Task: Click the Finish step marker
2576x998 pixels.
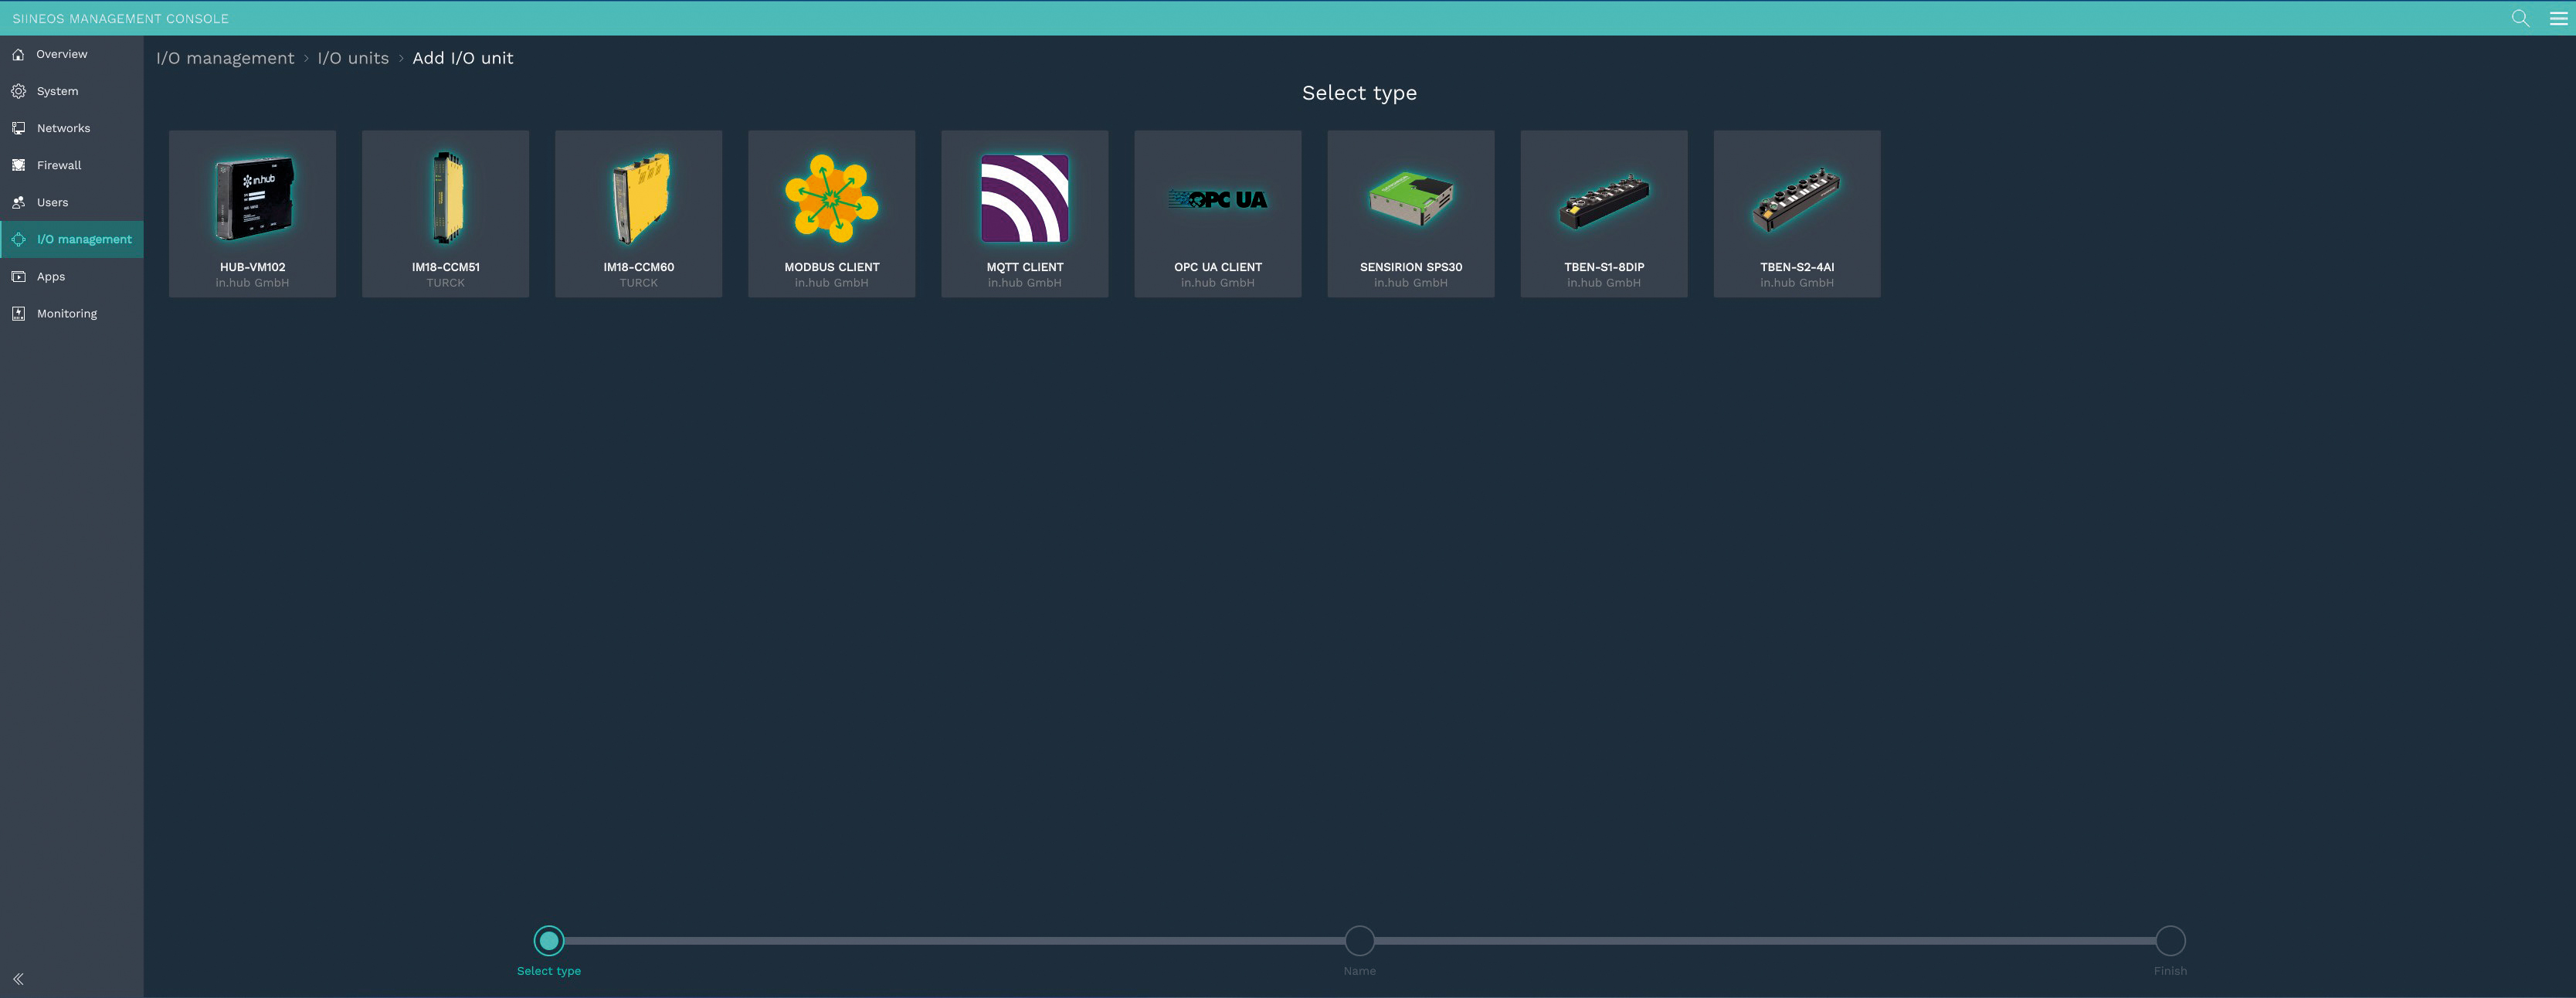Action: point(2170,940)
